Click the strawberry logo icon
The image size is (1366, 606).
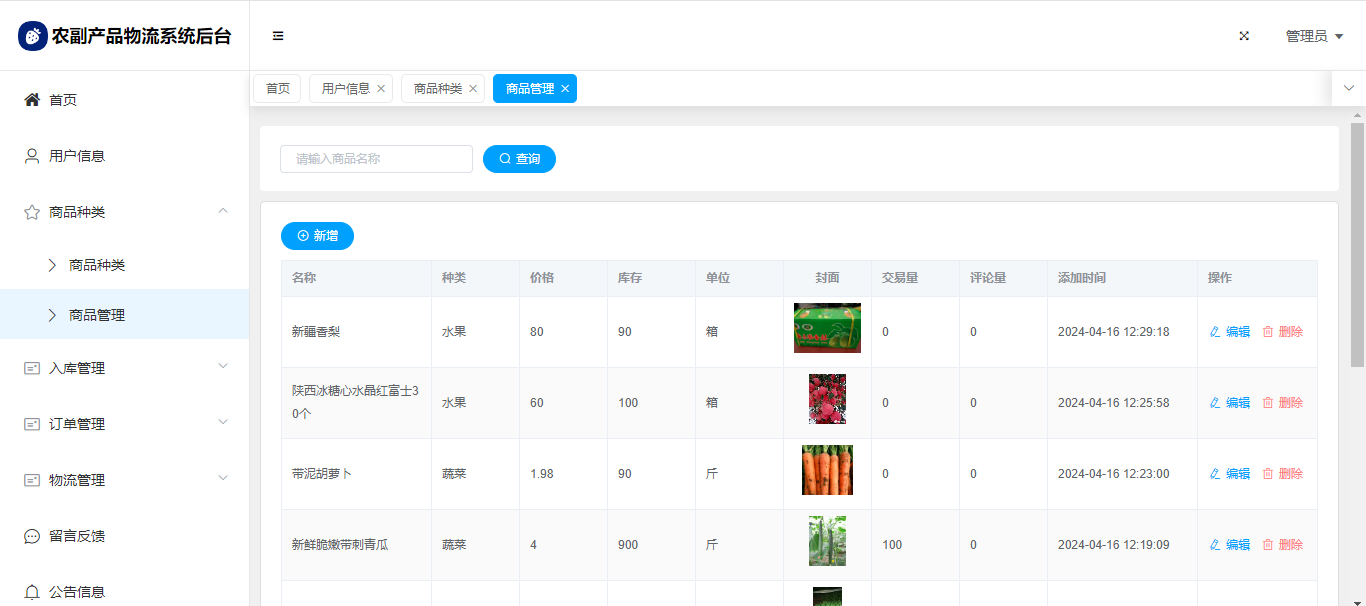[x=33, y=36]
